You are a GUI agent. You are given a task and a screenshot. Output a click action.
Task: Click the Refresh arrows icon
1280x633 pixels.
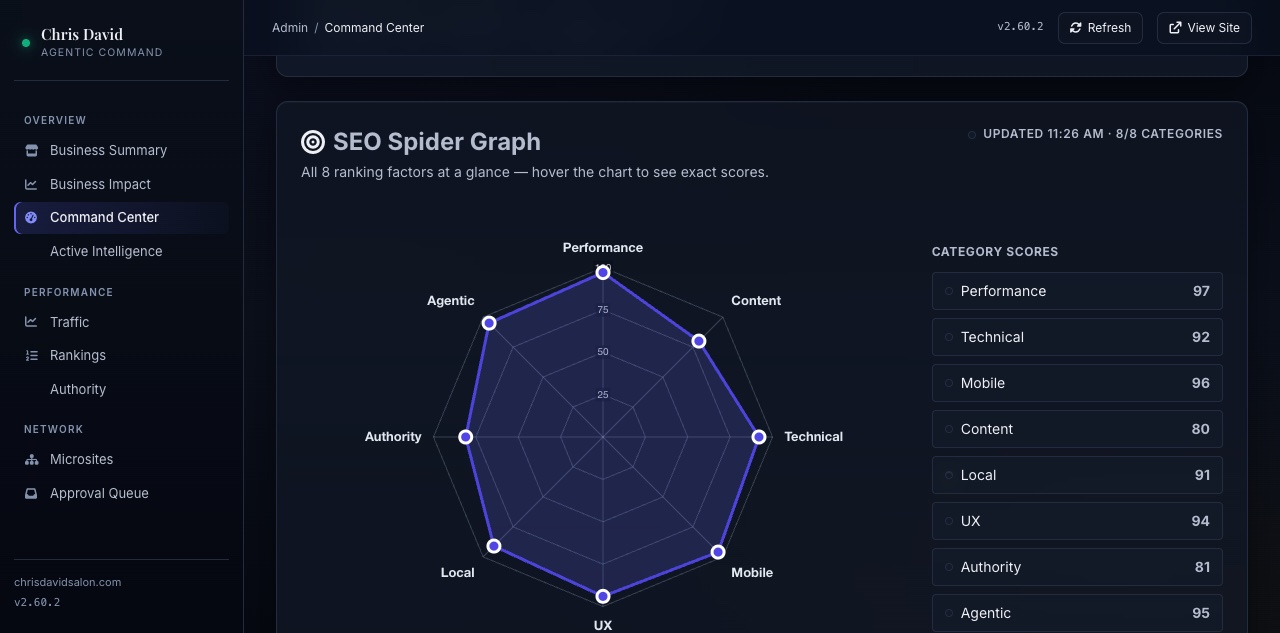click(1076, 28)
